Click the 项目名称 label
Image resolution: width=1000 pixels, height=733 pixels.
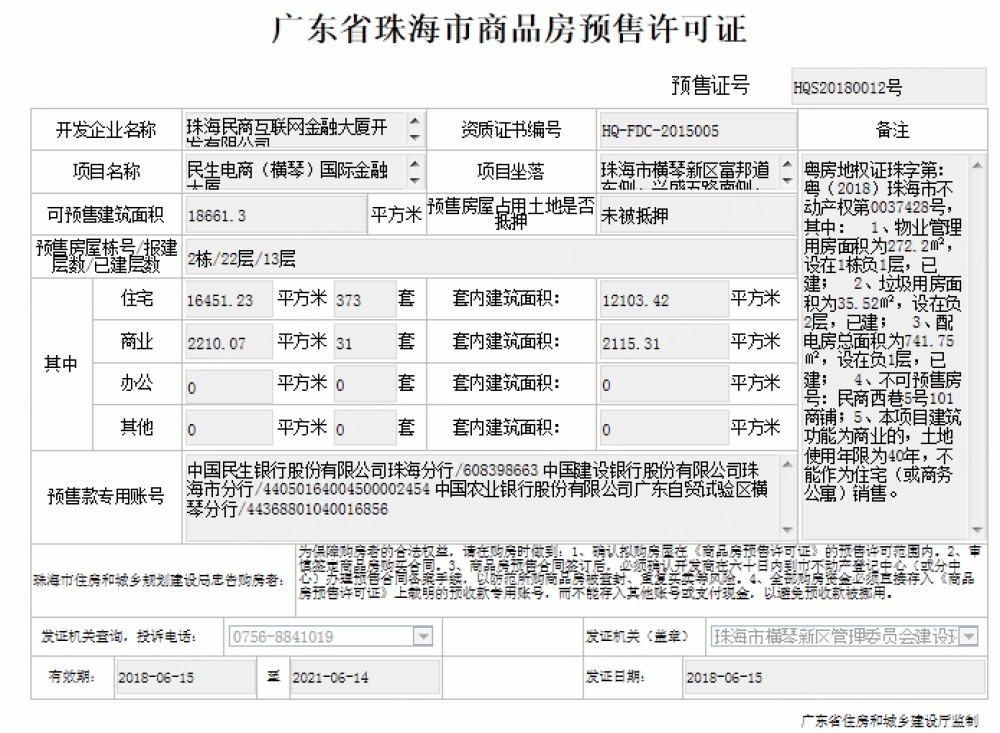[106, 172]
